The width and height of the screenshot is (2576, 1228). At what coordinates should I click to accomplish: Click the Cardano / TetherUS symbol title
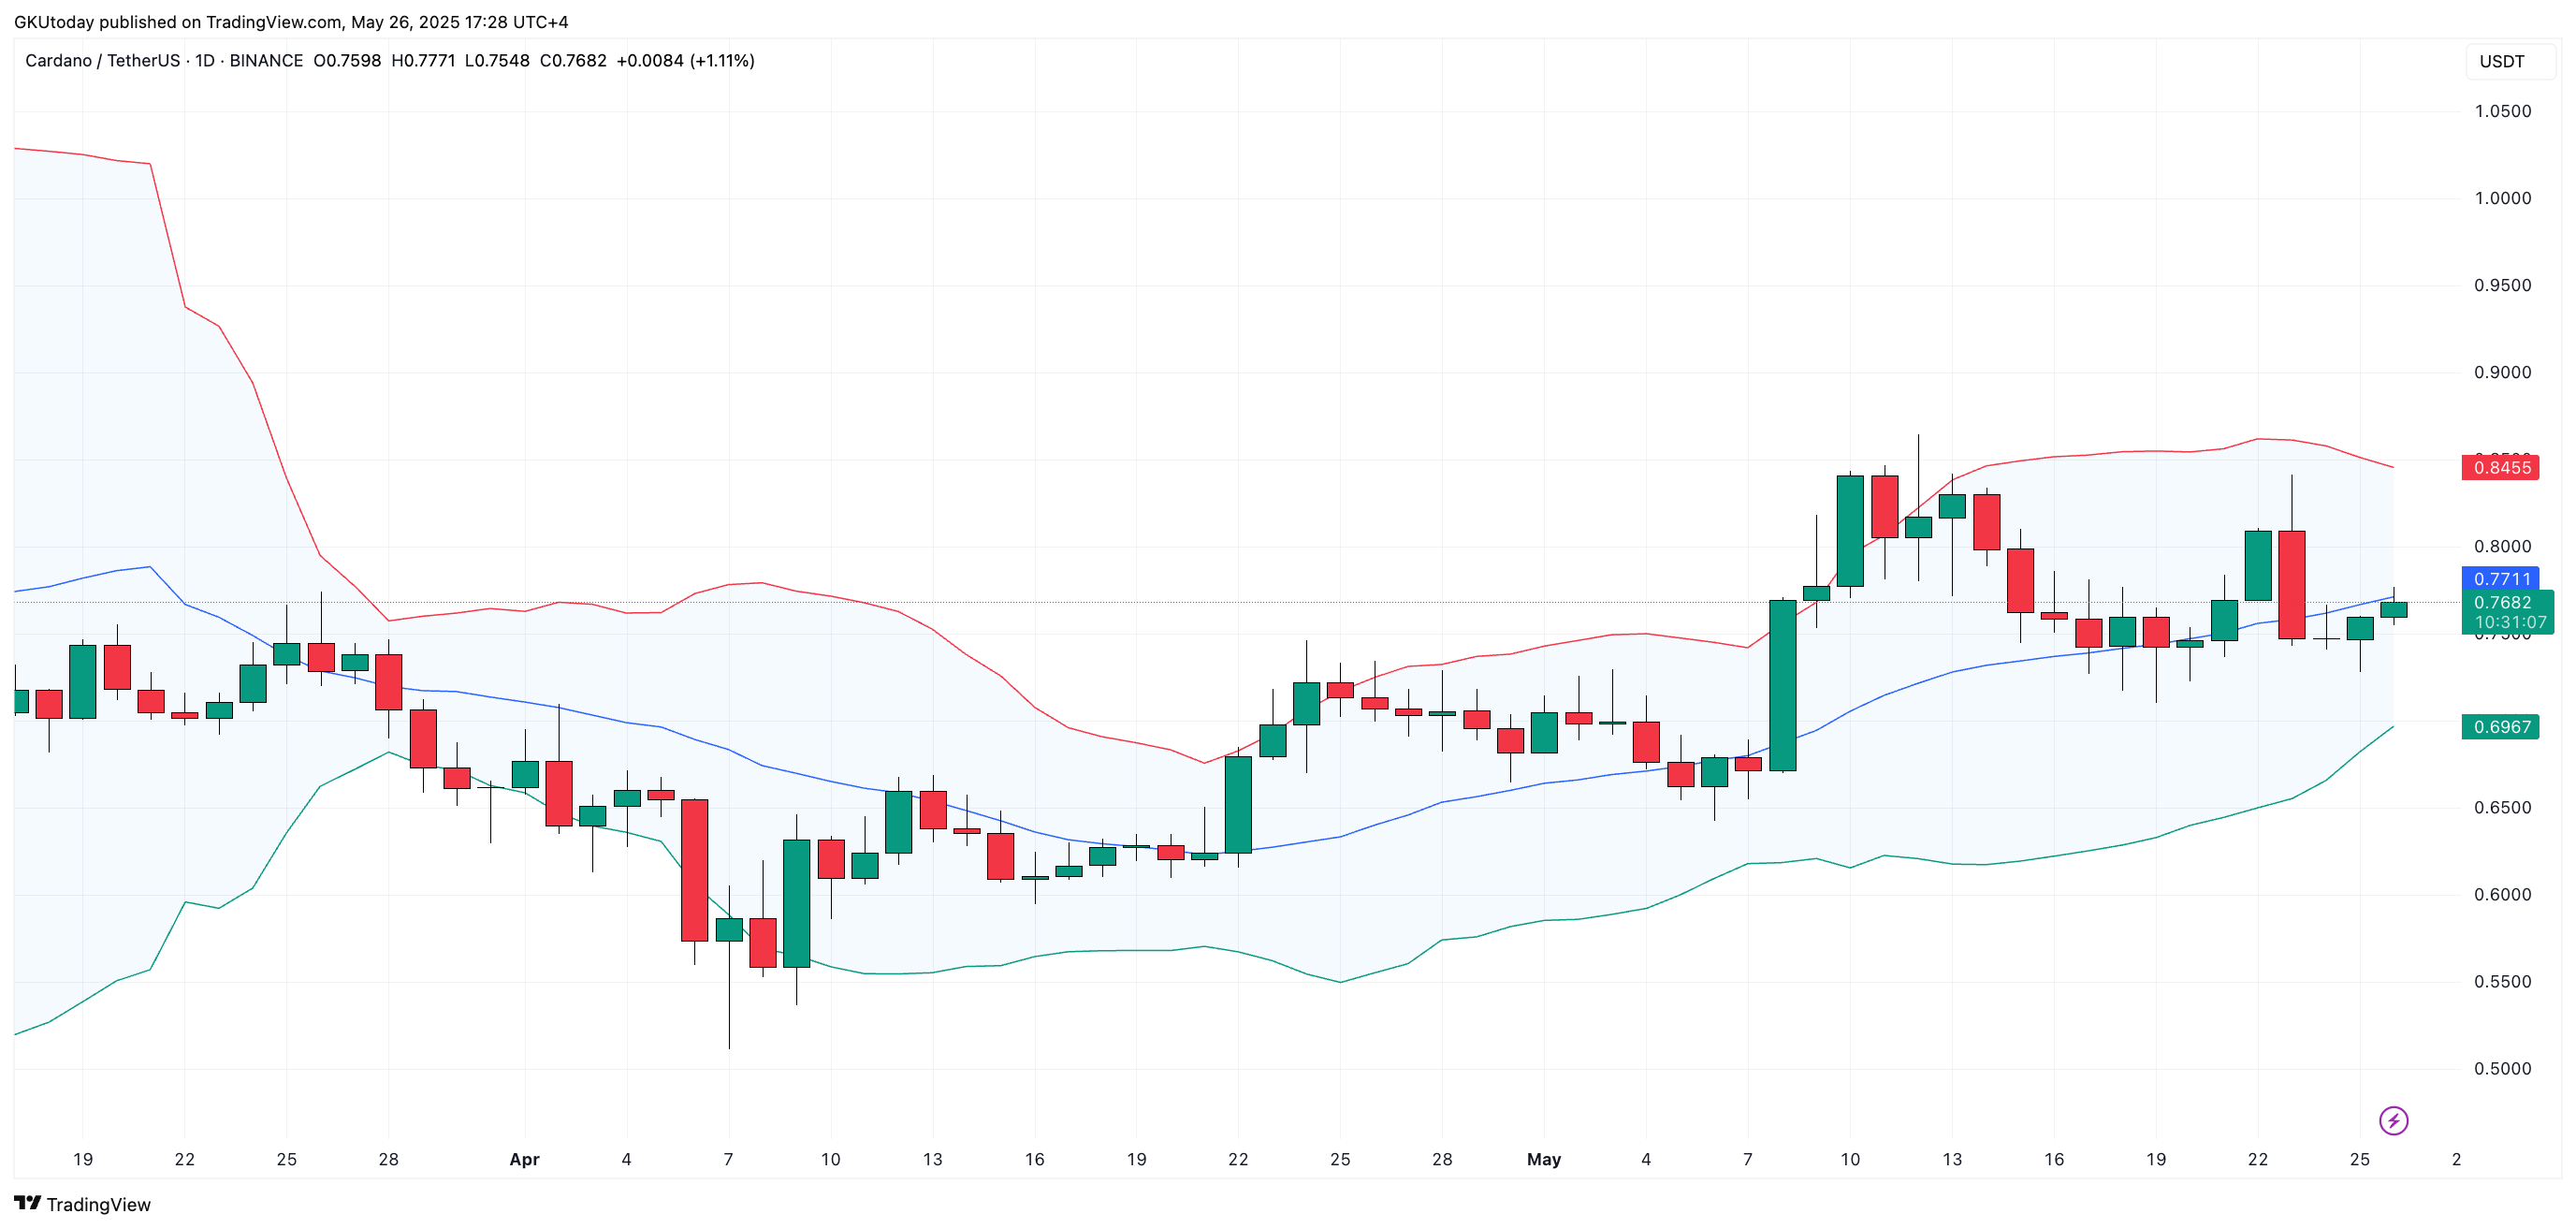103,61
